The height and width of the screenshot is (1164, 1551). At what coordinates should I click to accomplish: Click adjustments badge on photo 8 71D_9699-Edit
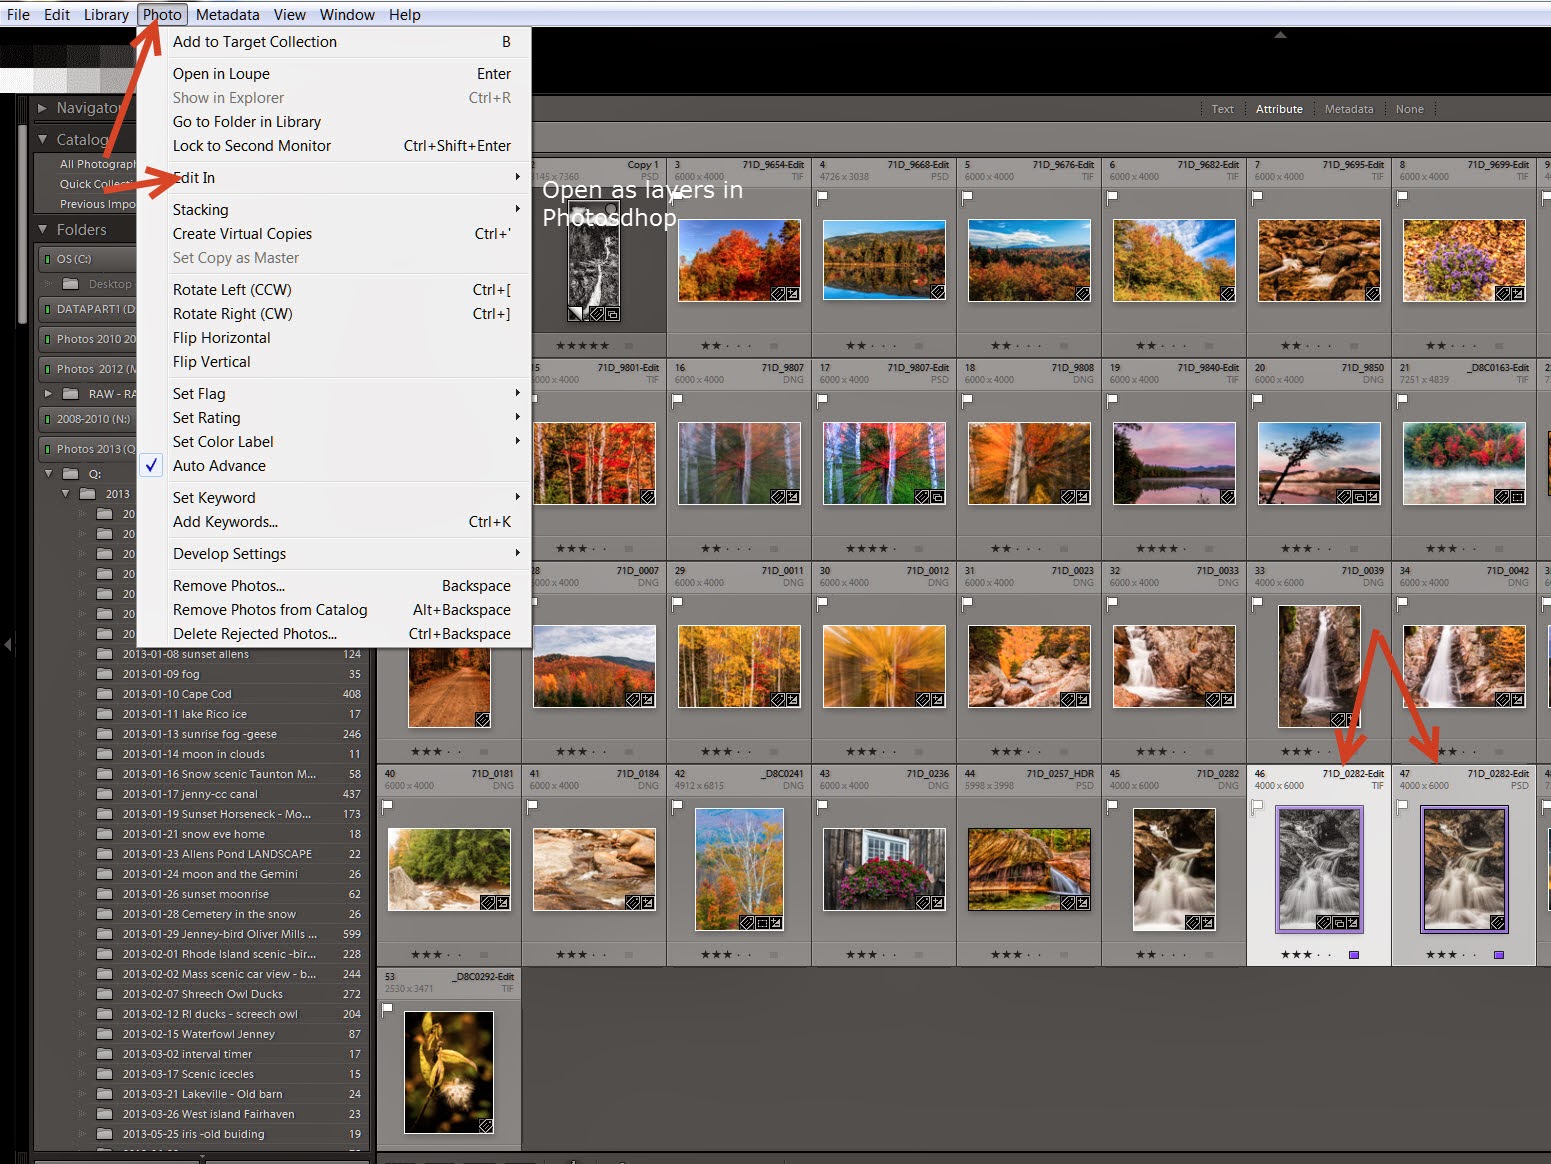pyautogui.click(x=1518, y=293)
